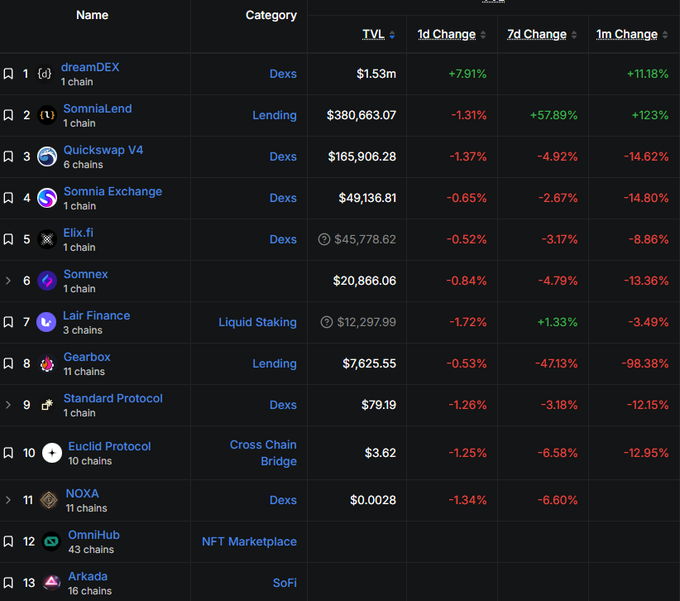Expand Standard Protocol sub-rows

click(8, 405)
